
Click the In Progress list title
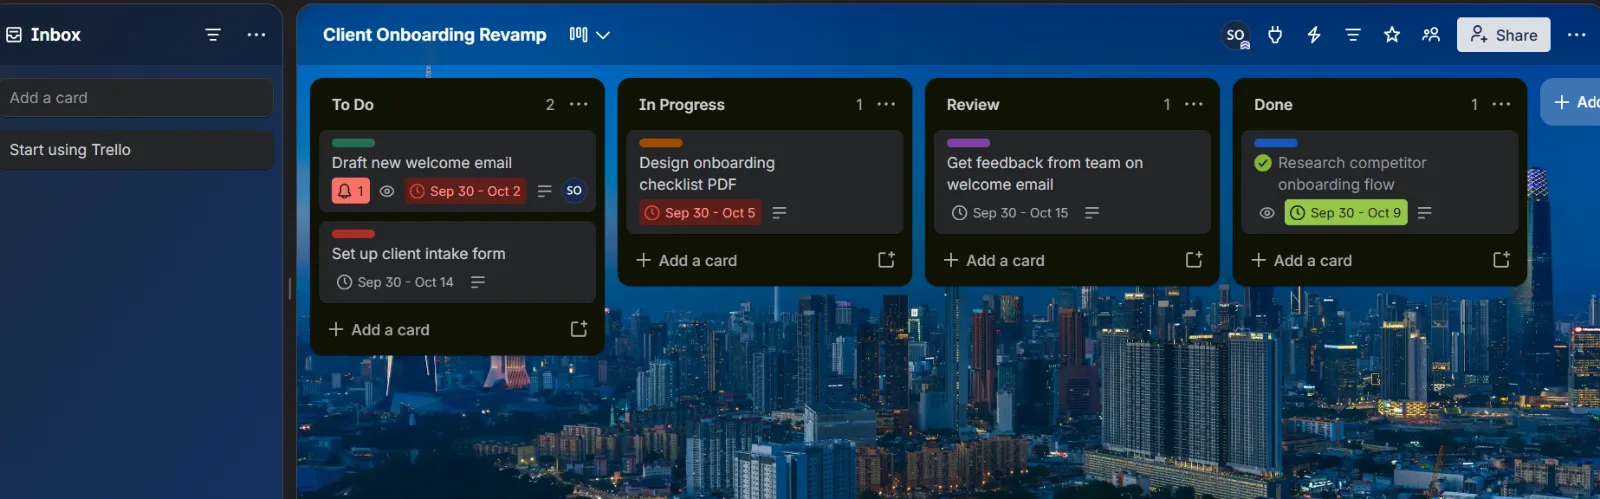point(682,105)
